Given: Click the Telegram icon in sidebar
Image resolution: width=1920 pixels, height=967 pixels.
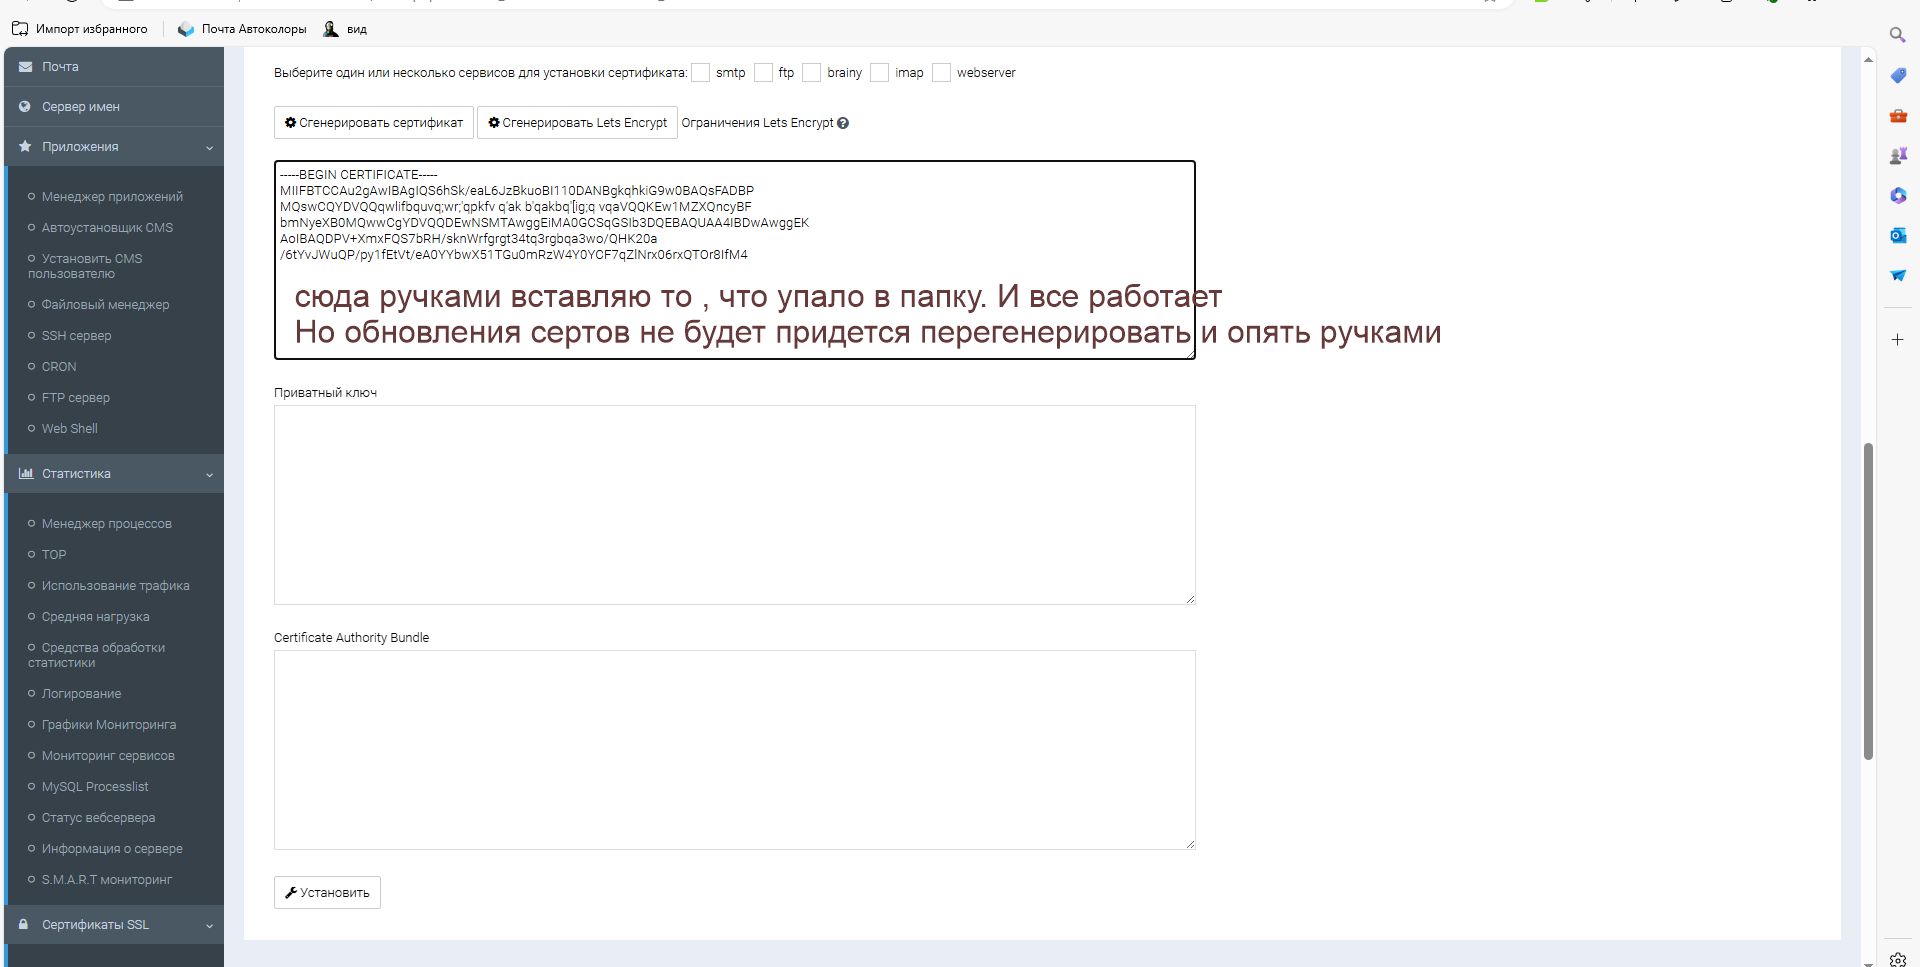Looking at the screenshot, I should point(1897,275).
